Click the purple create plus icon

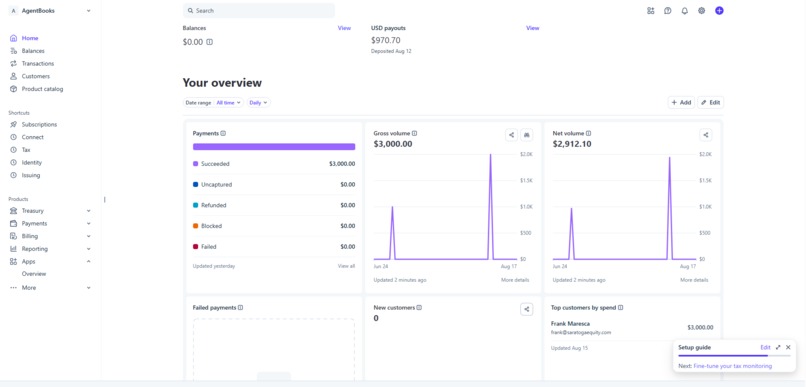719,11
